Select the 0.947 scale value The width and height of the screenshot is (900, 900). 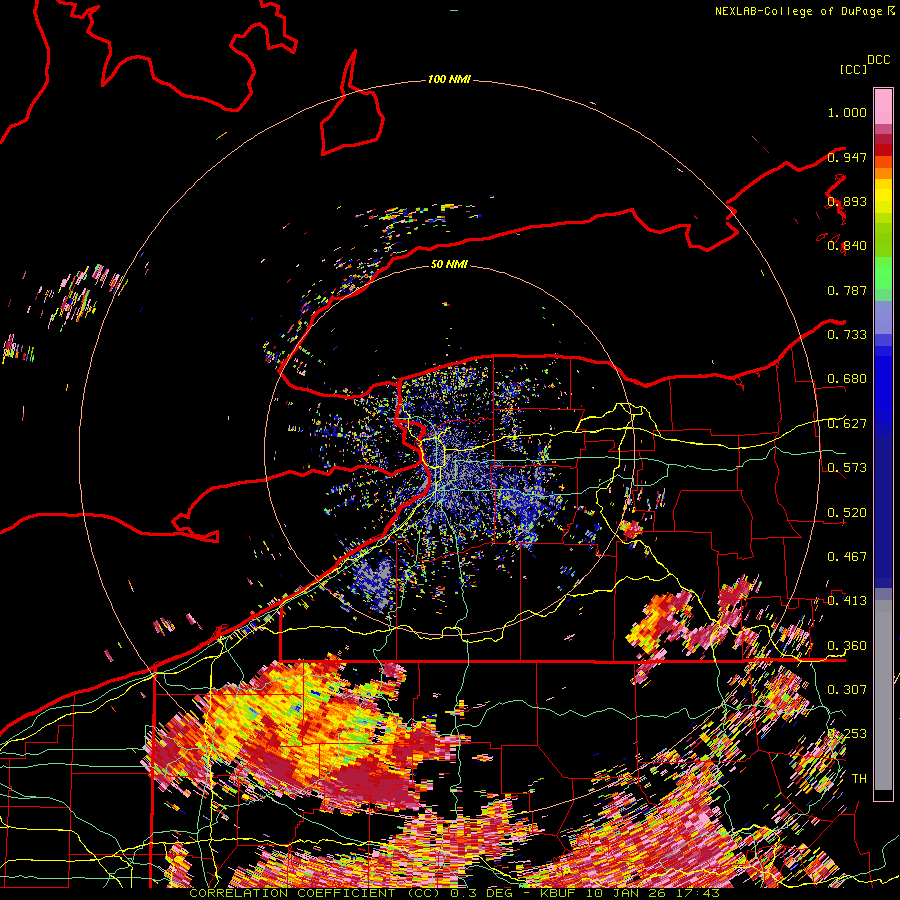tap(847, 157)
